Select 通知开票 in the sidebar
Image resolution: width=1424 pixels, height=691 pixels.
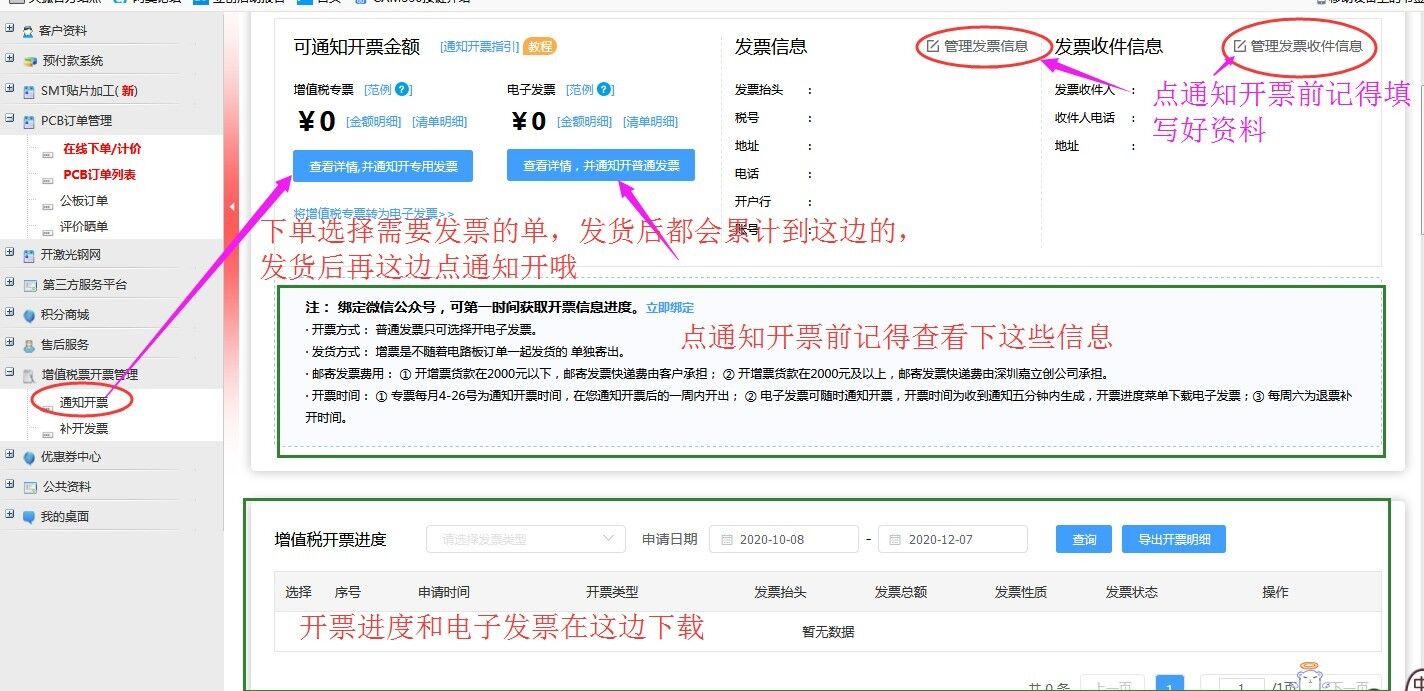(83, 402)
